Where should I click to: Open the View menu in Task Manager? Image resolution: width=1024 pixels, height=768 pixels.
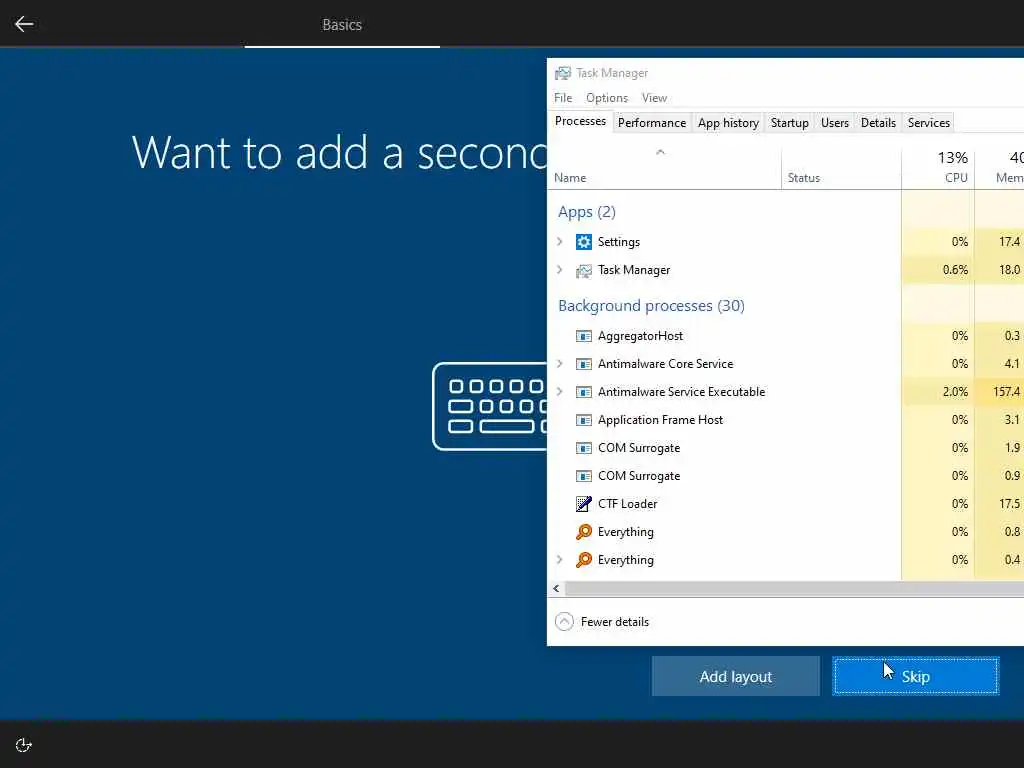pyautogui.click(x=654, y=98)
